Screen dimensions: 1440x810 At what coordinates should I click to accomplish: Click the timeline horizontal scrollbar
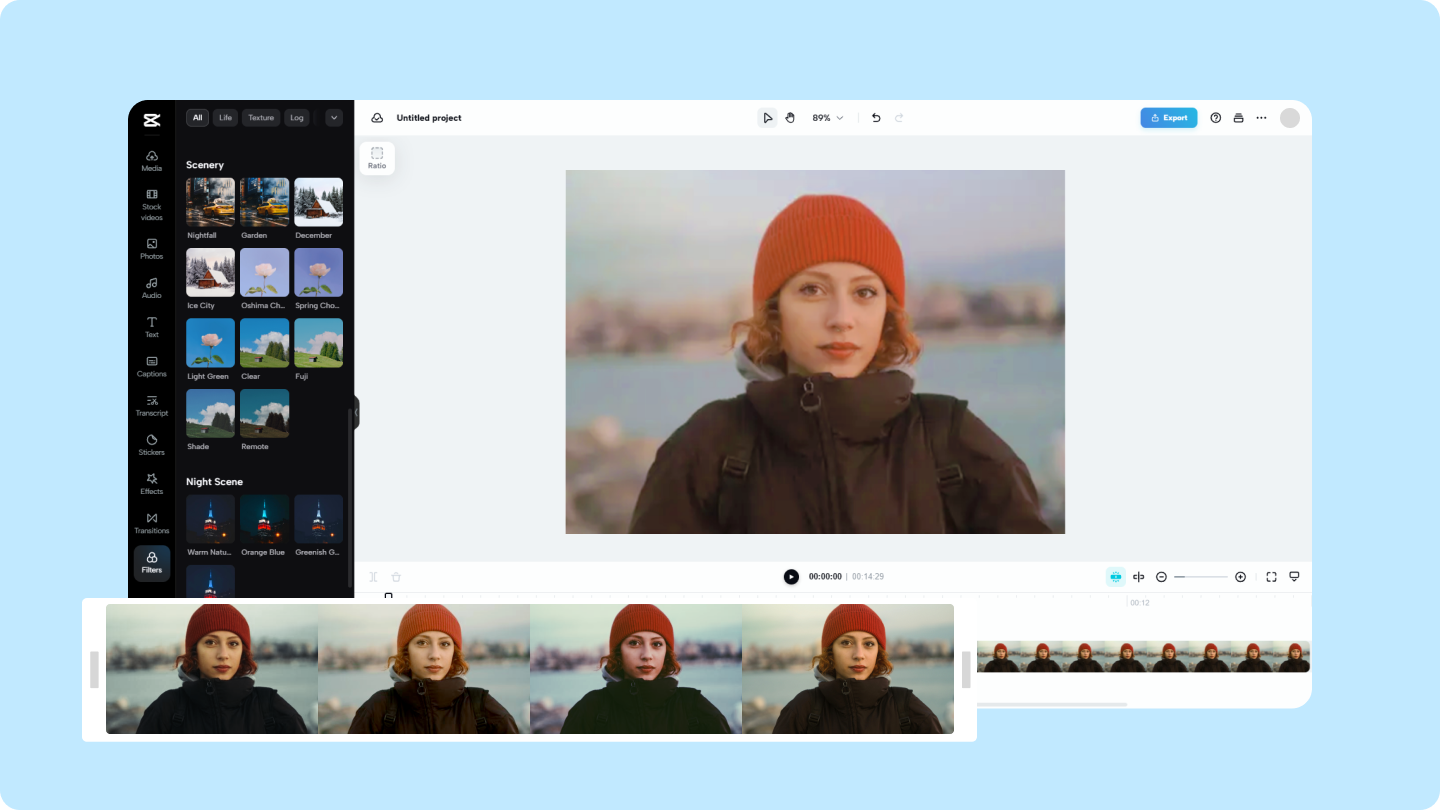(1052, 705)
